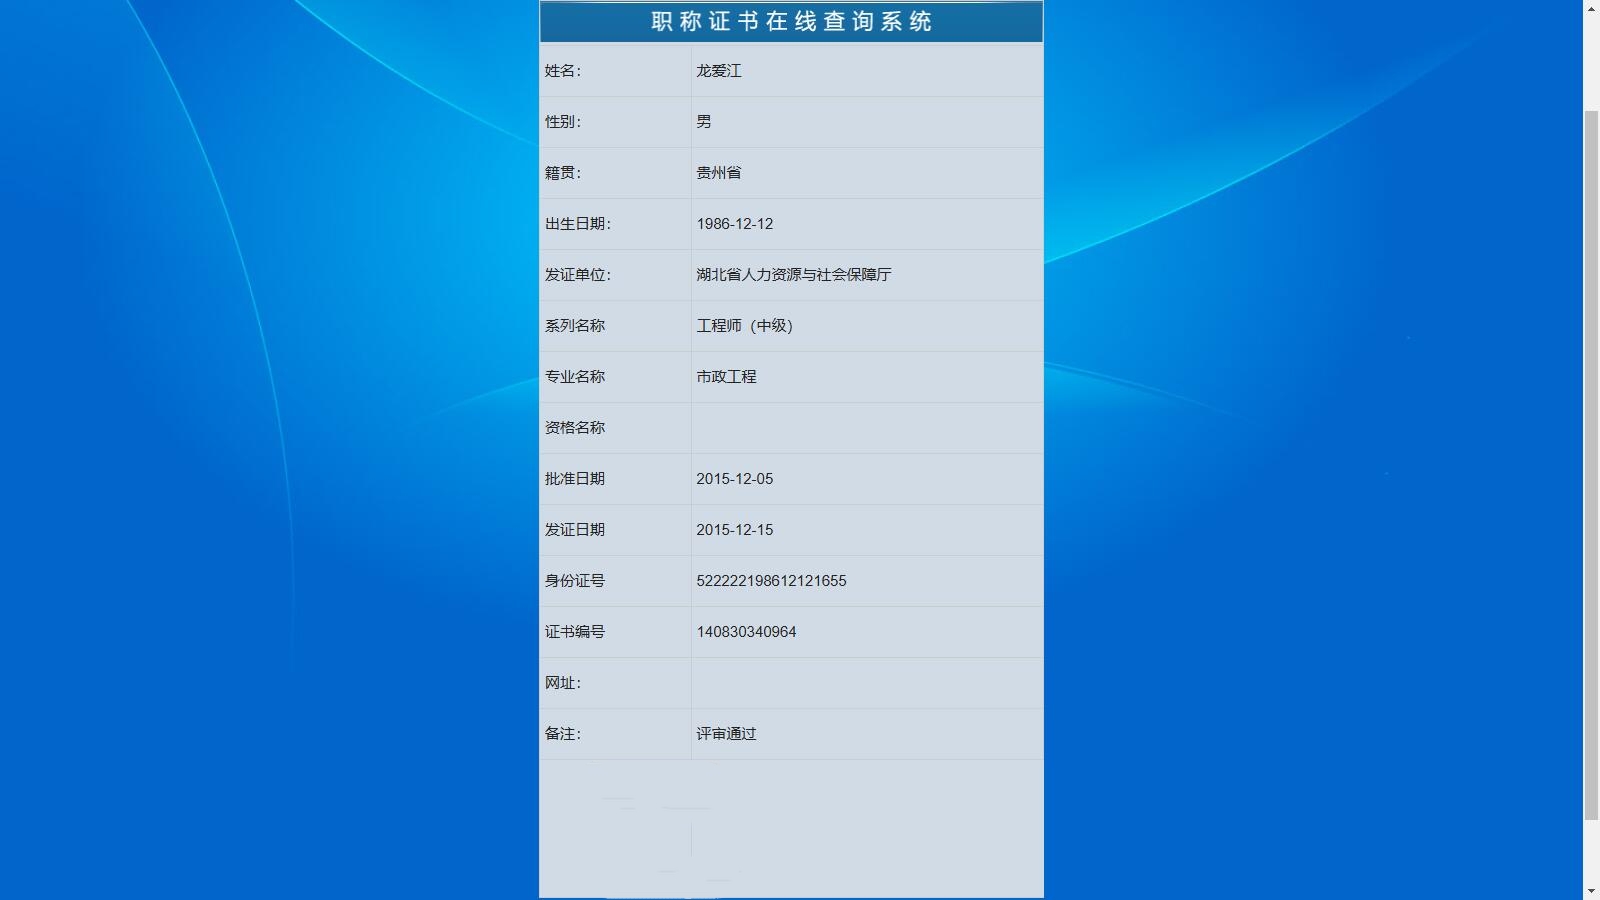Select the name value 龙爱江
This screenshot has height=900, width=1600.
click(x=722, y=70)
